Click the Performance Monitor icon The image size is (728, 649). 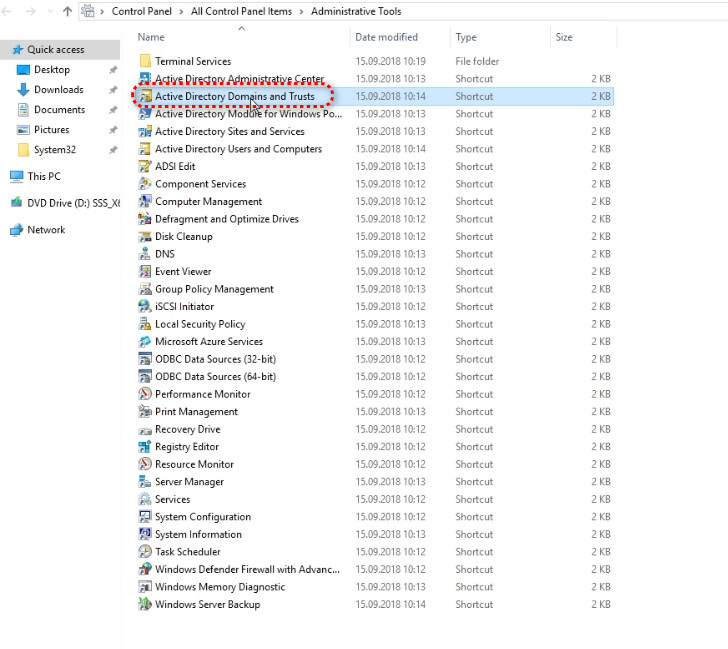145,394
